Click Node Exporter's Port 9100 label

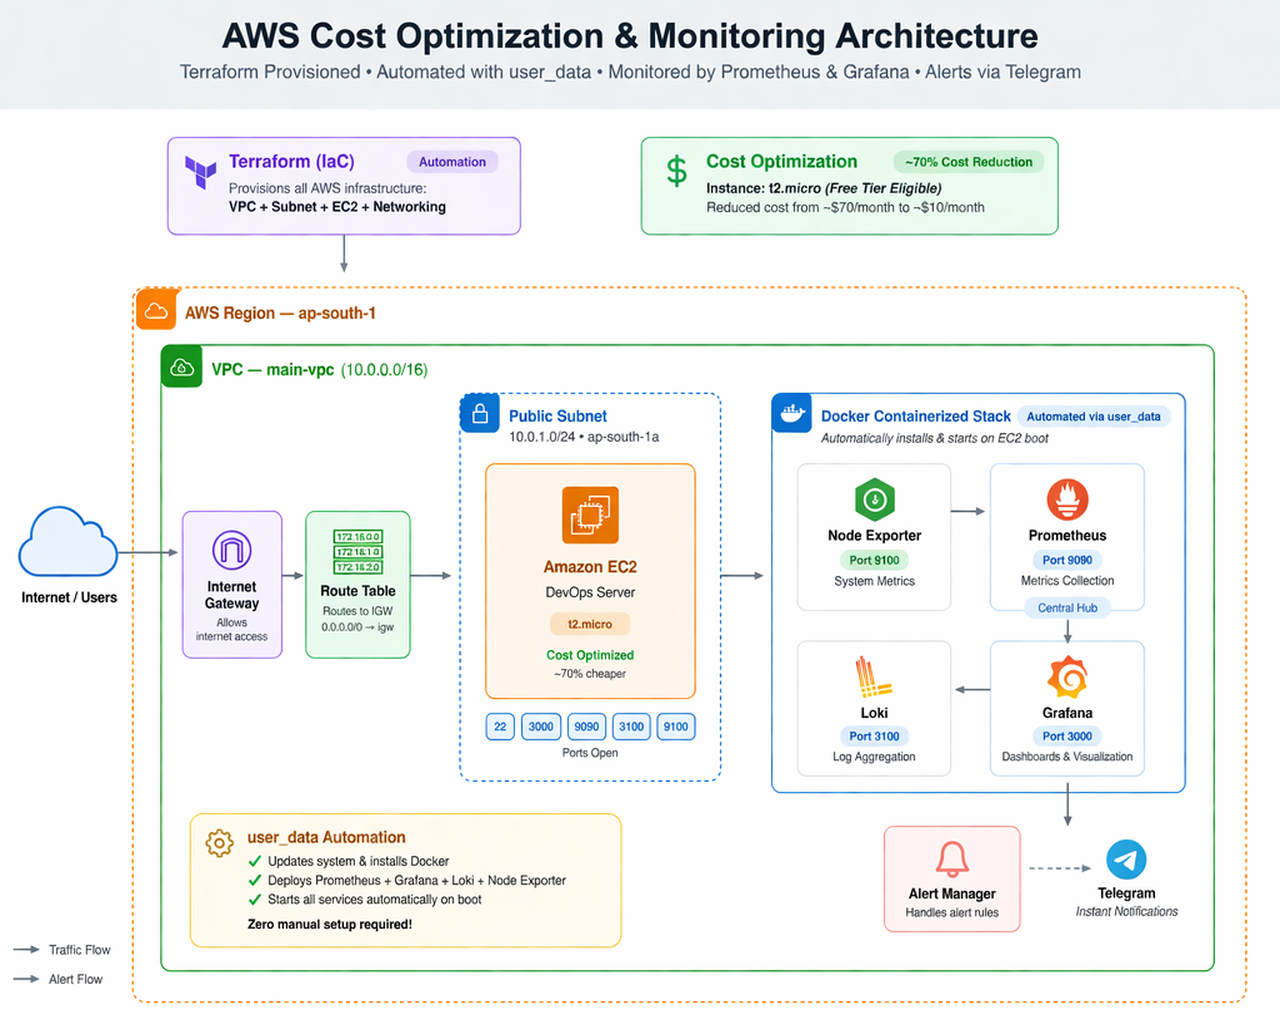tap(874, 560)
